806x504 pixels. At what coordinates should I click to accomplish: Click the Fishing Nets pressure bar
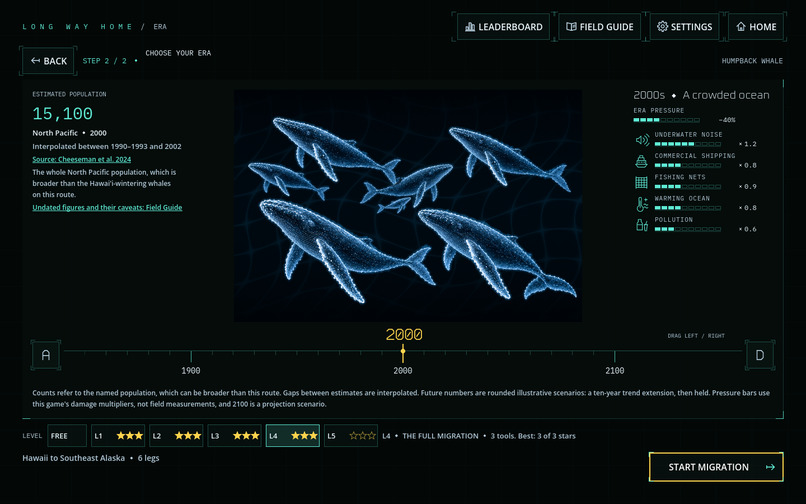[x=688, y=187]
